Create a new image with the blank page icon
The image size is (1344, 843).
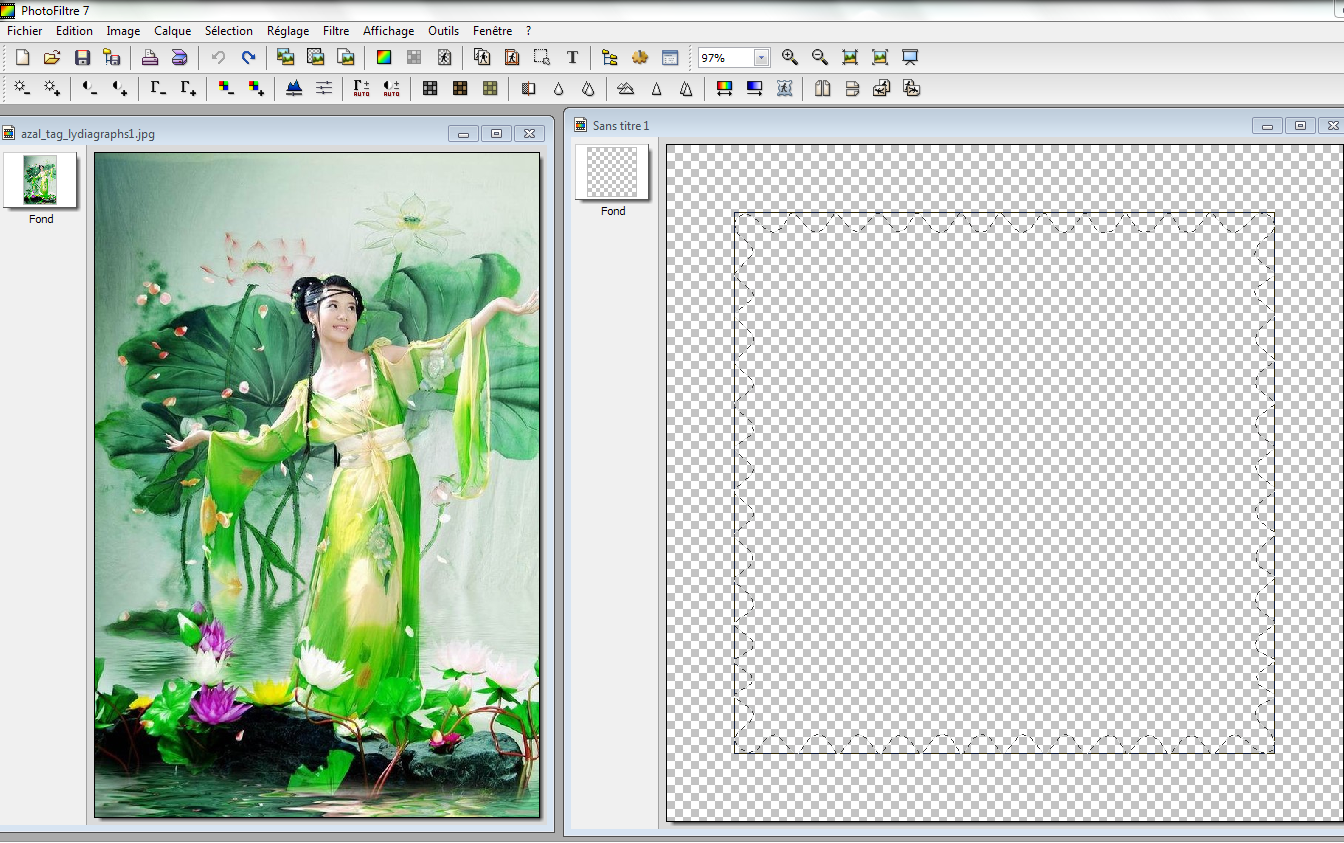point(22,58)
